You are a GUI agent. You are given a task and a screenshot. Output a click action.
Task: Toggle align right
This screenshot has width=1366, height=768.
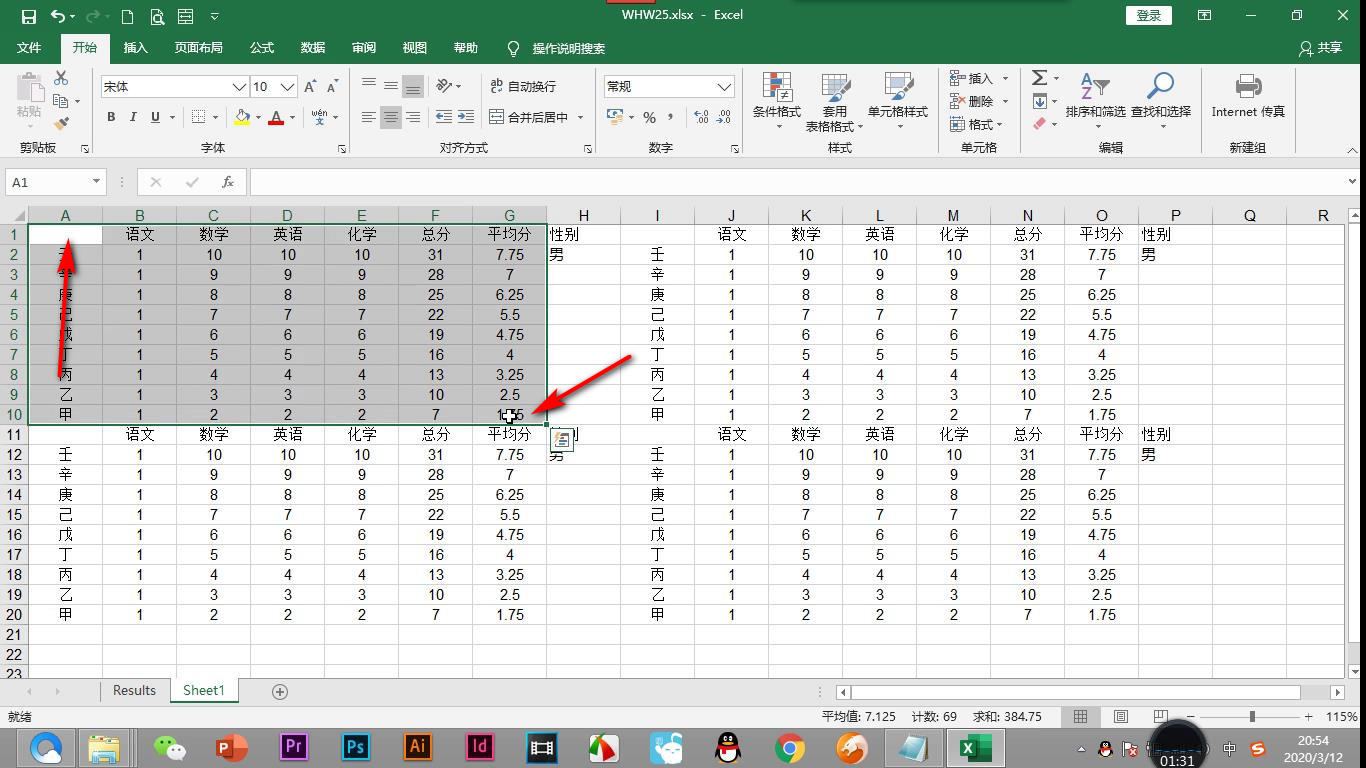coord(413,117)
